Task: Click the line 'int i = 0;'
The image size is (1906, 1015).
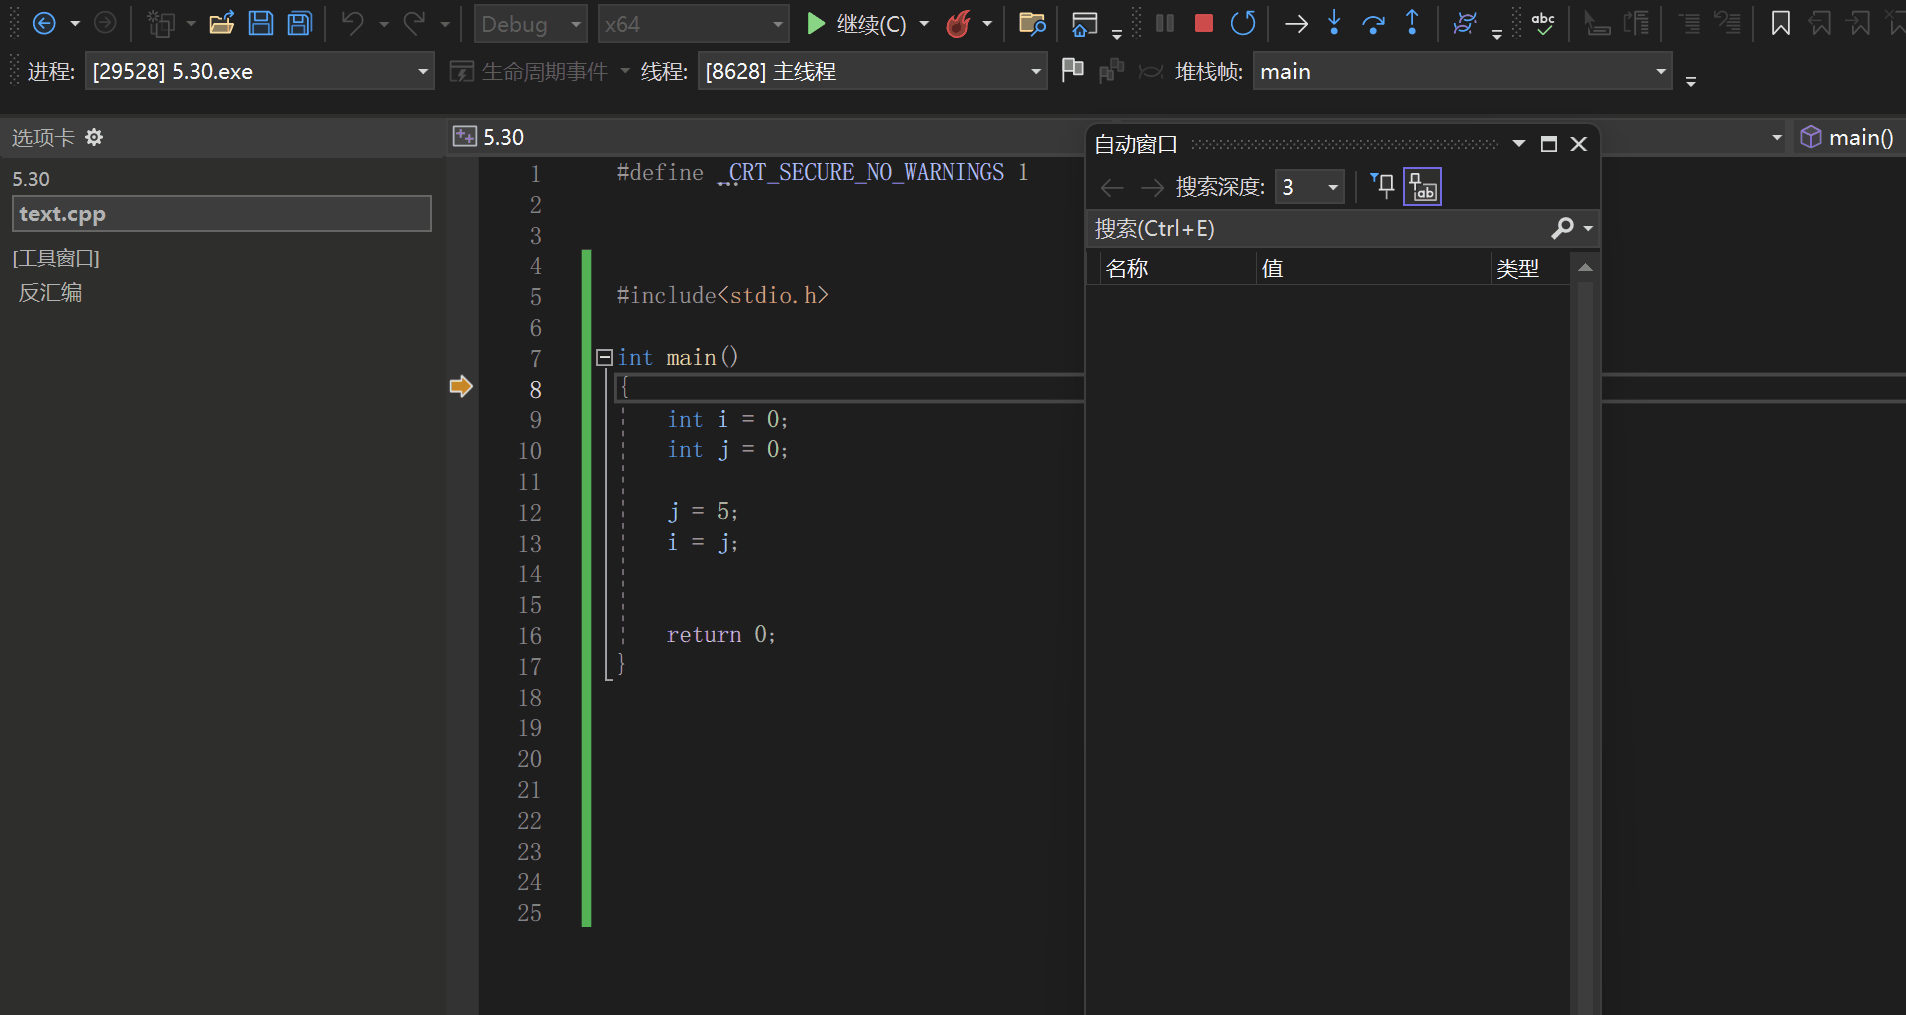Action: tap(727, 419)
